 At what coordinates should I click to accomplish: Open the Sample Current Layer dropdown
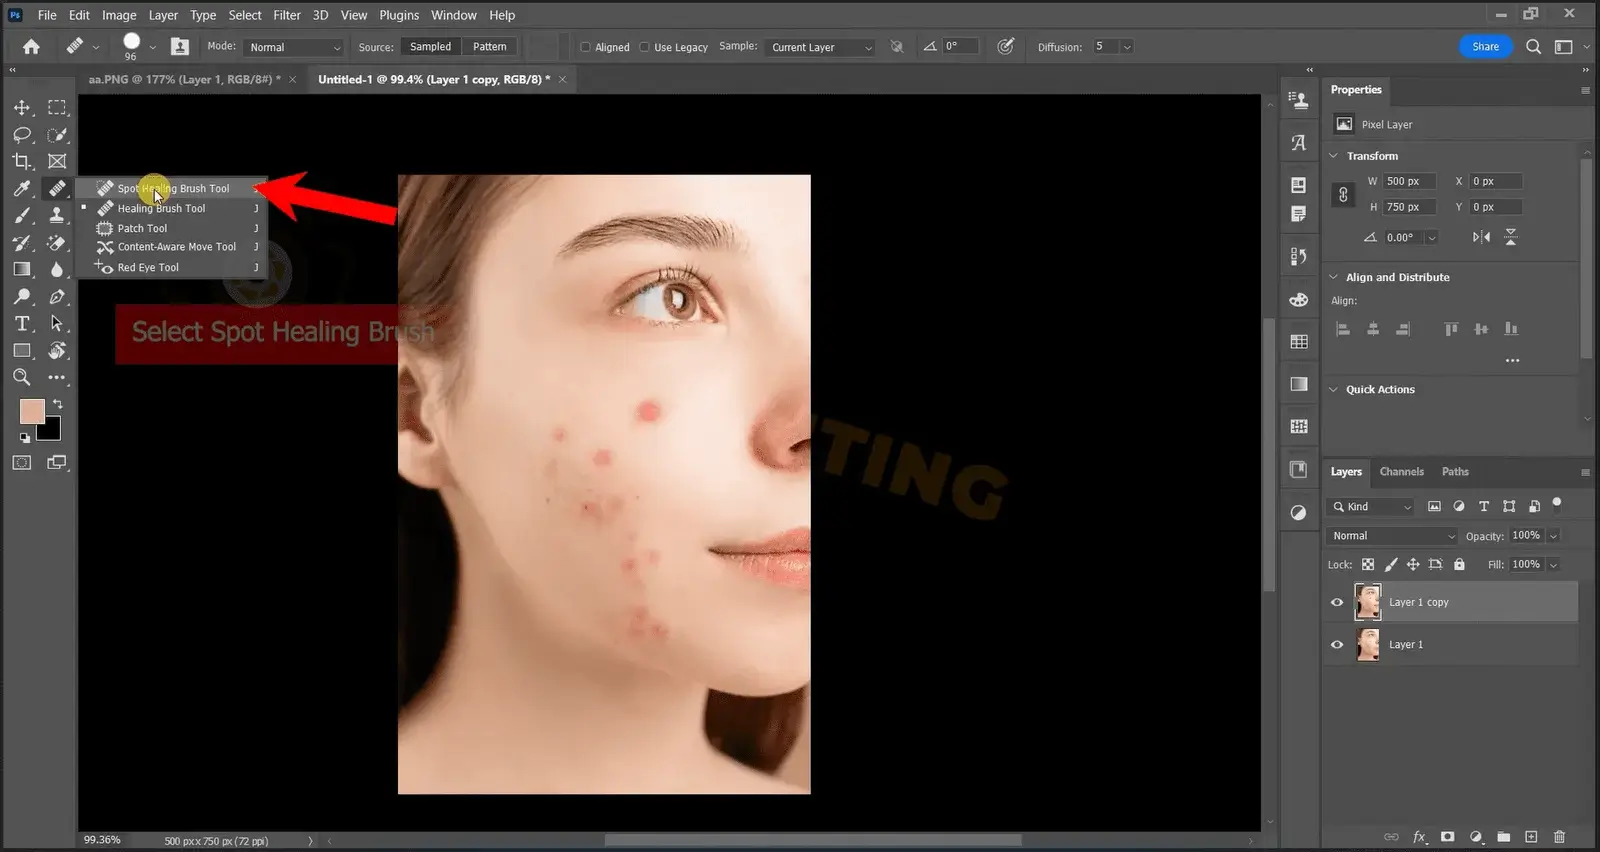coord(820,47)
